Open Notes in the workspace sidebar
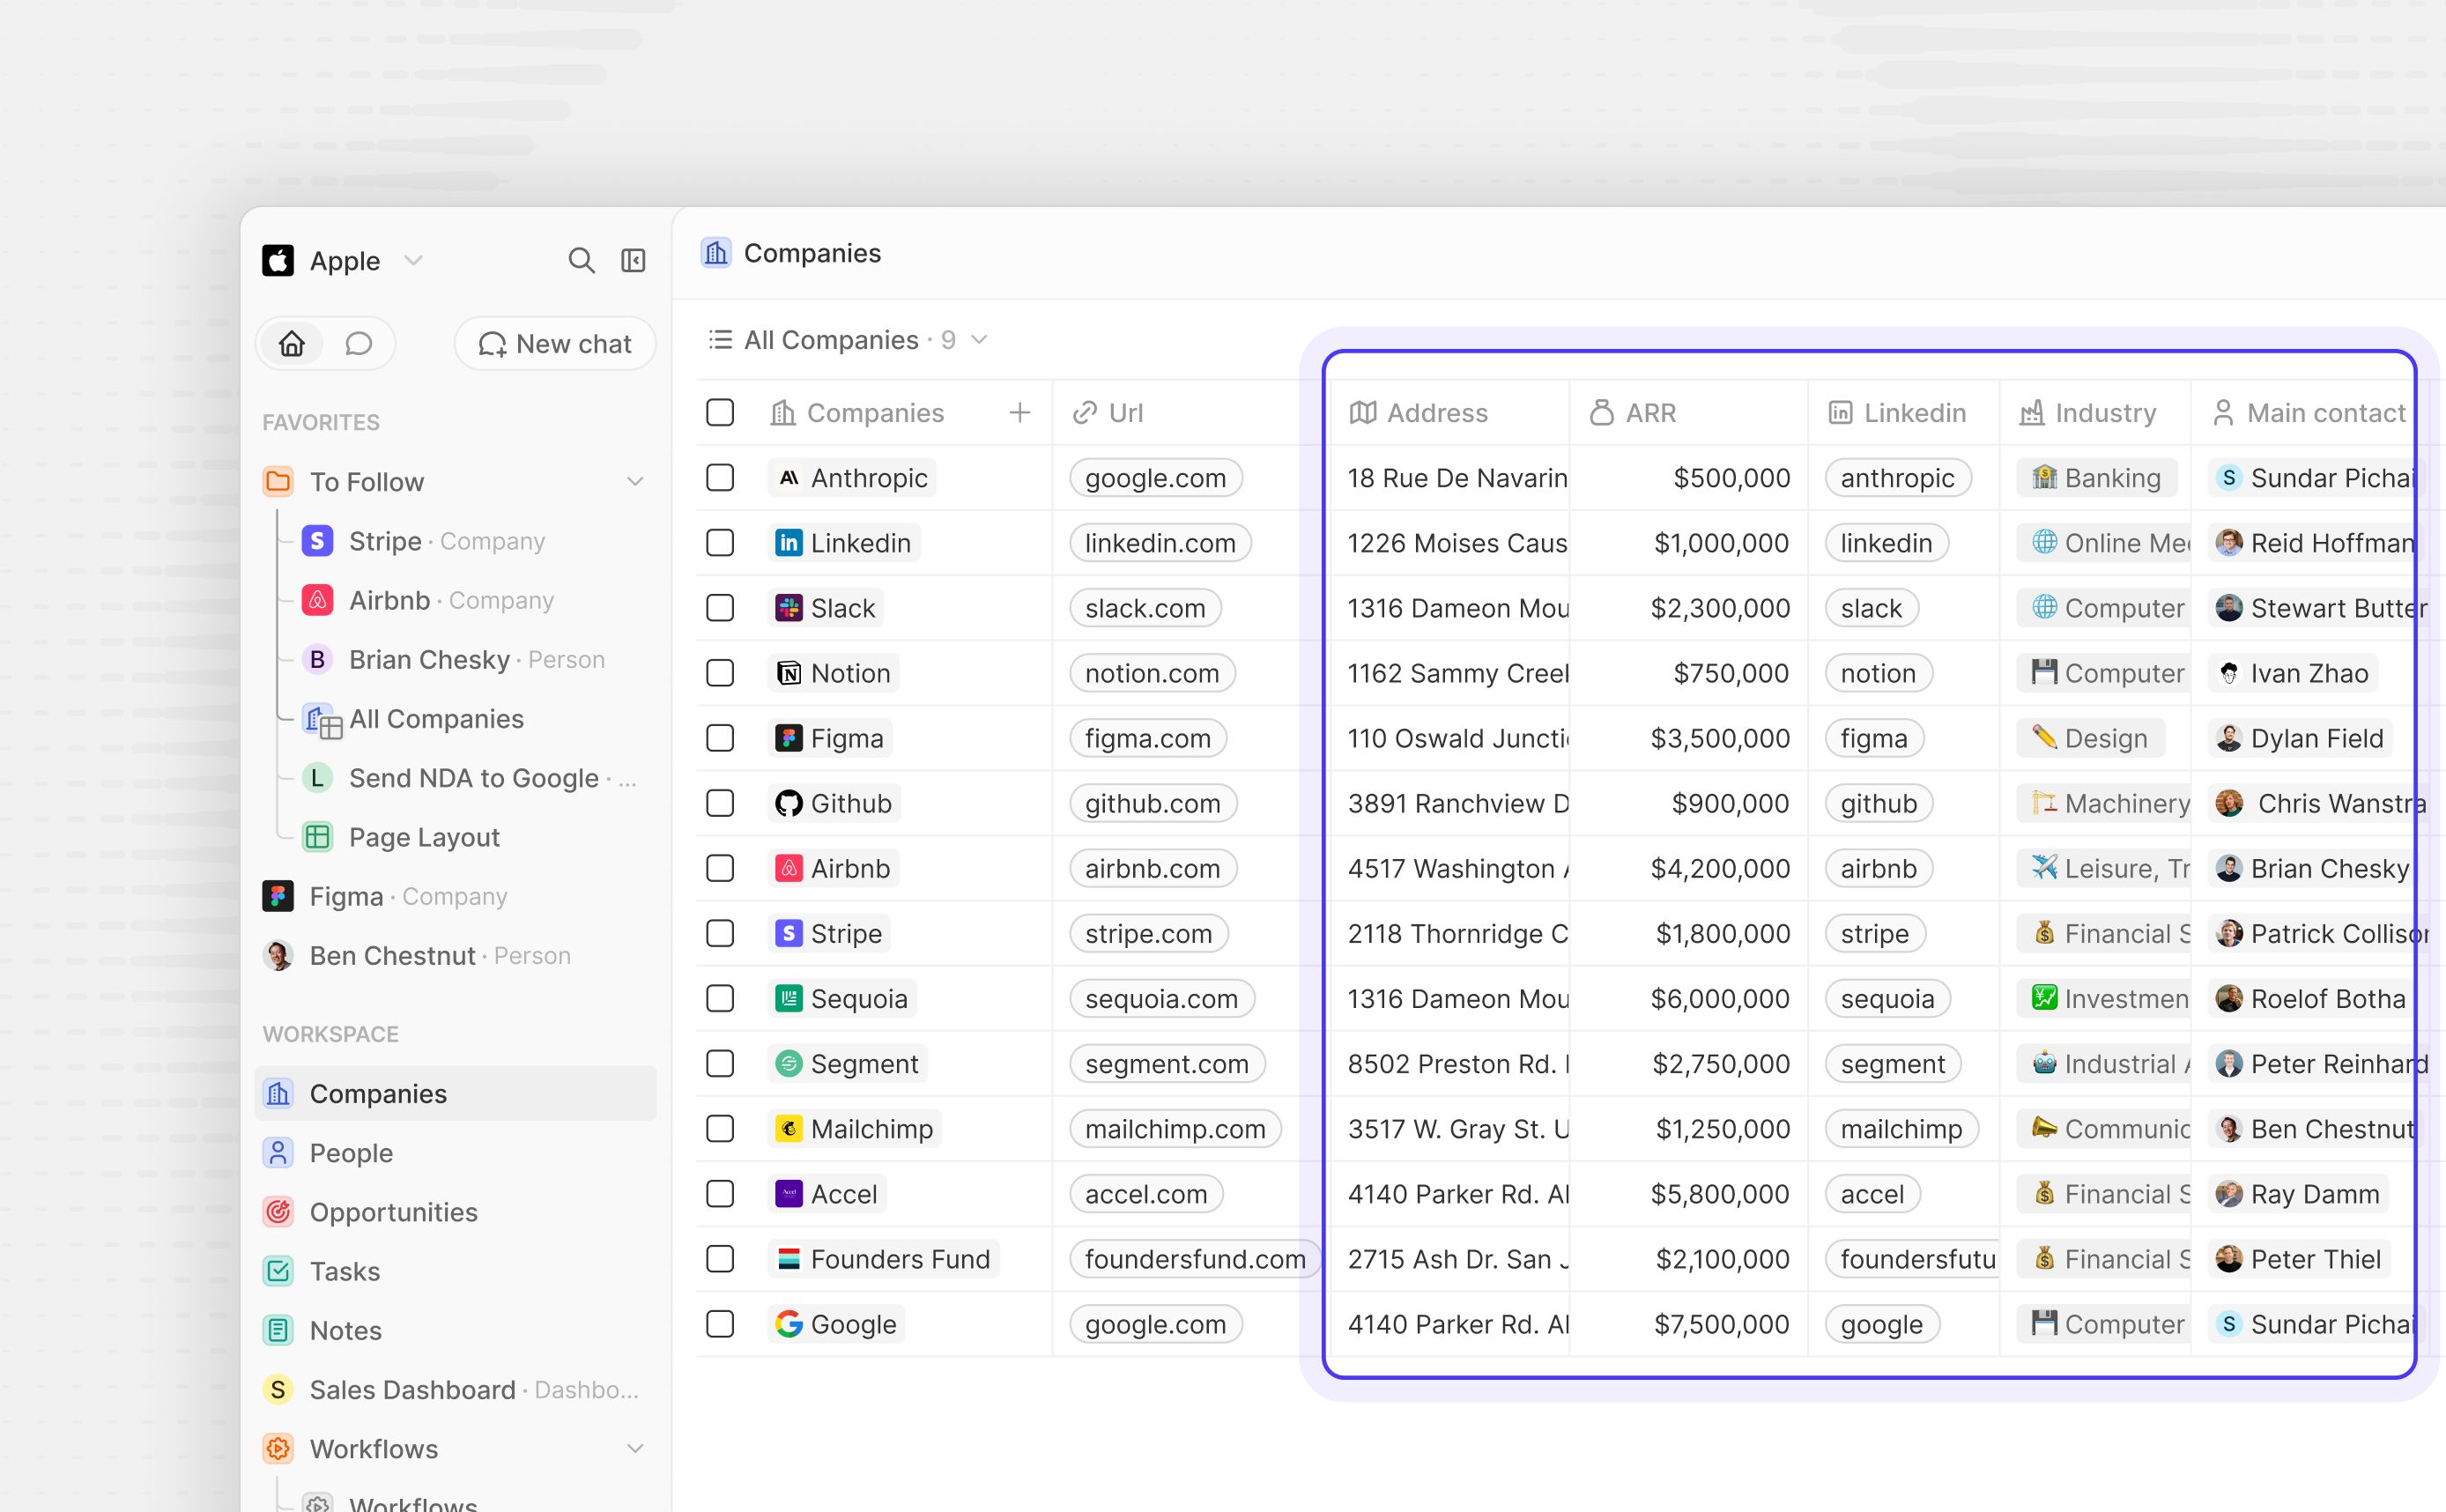This screenshot has height=1512, width=2446. pos(456,1330)
